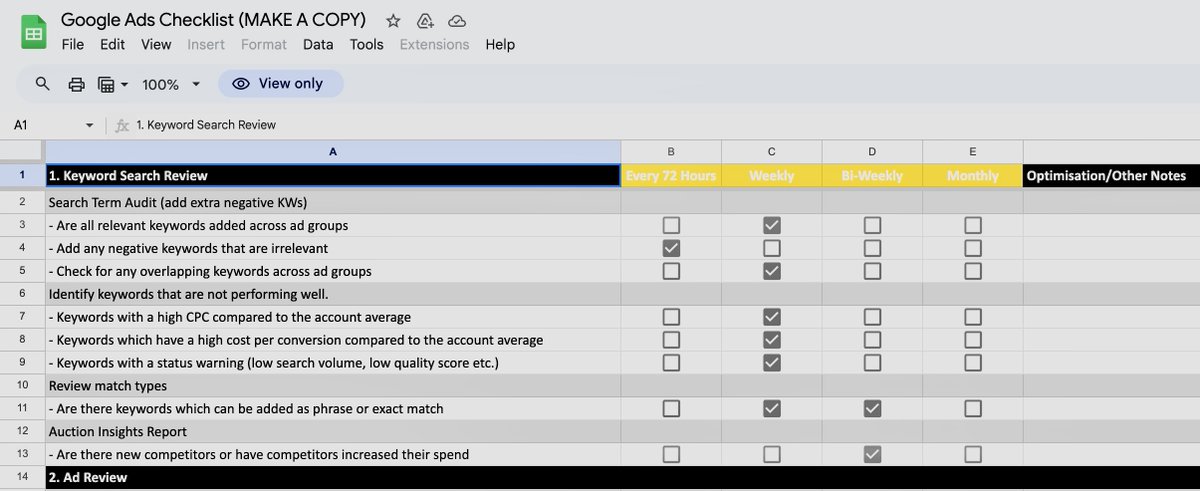The image size is (1200, 491).
Task: Star the Google Ads Checklist document
Action: tap(393, 20)
